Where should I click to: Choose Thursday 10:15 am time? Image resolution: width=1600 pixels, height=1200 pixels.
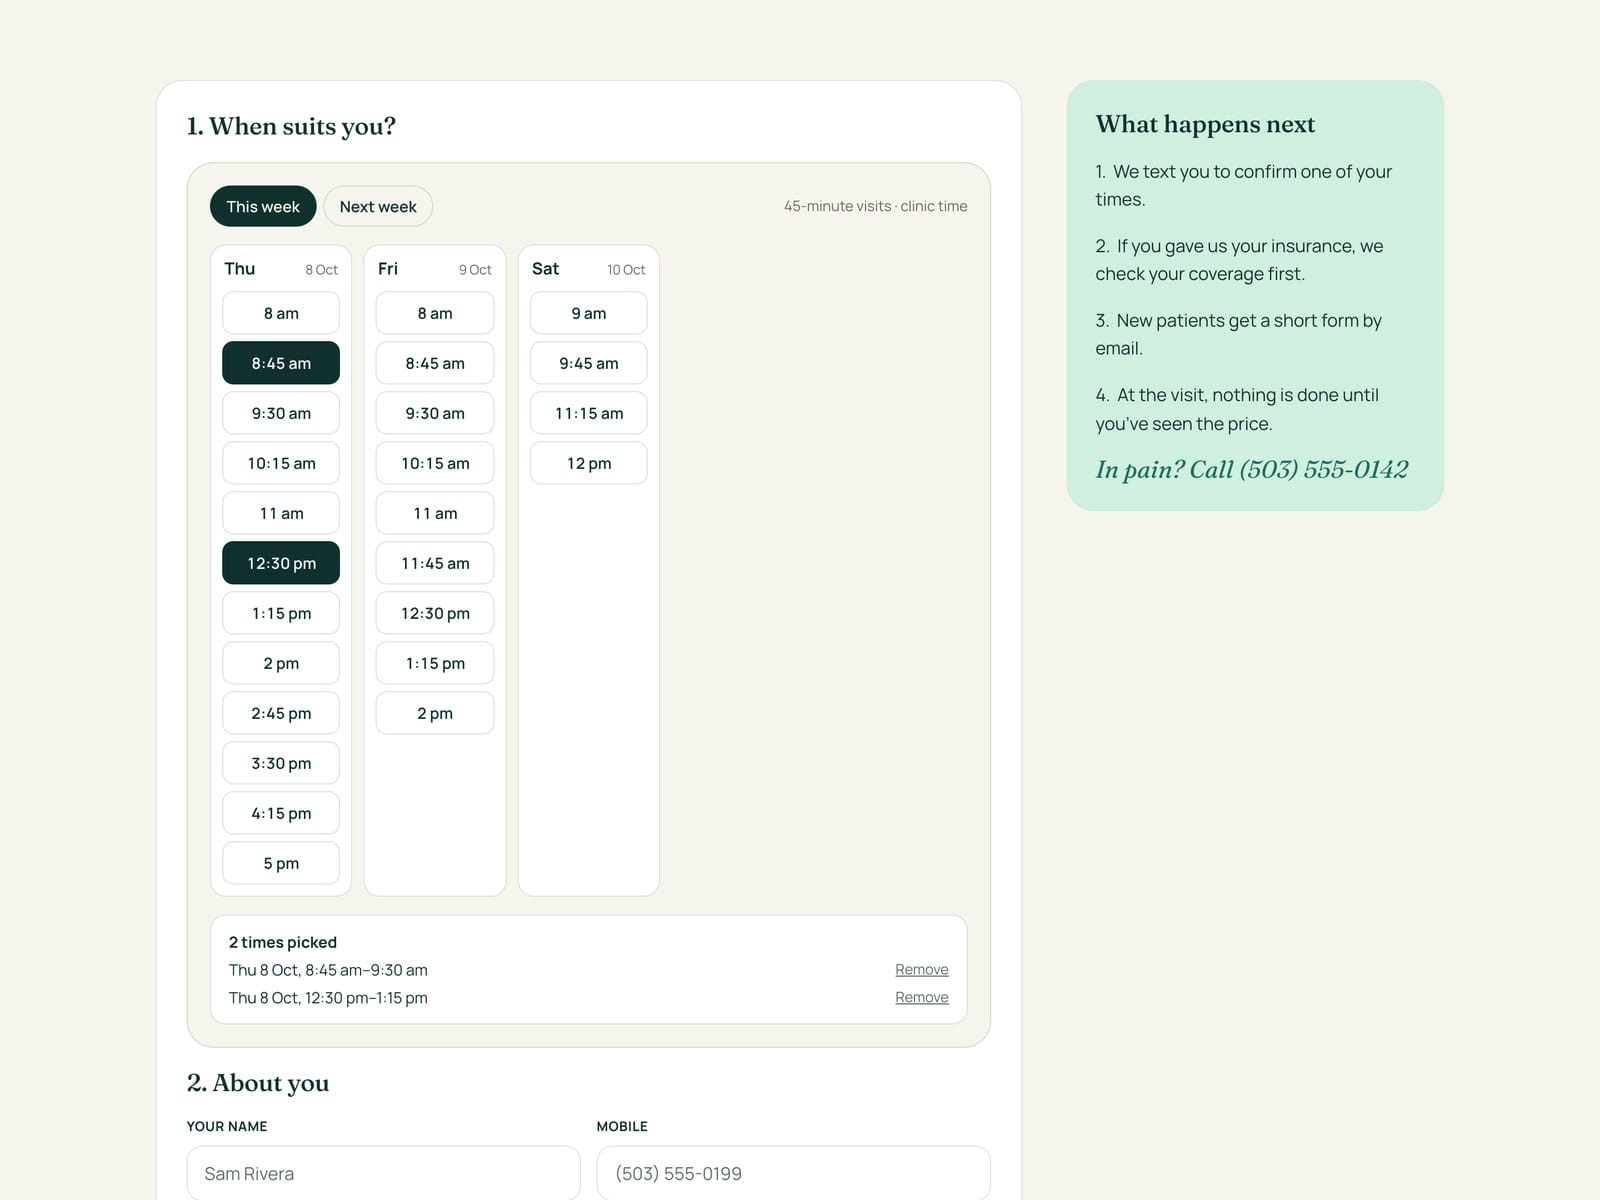click(x=281, y=463)
